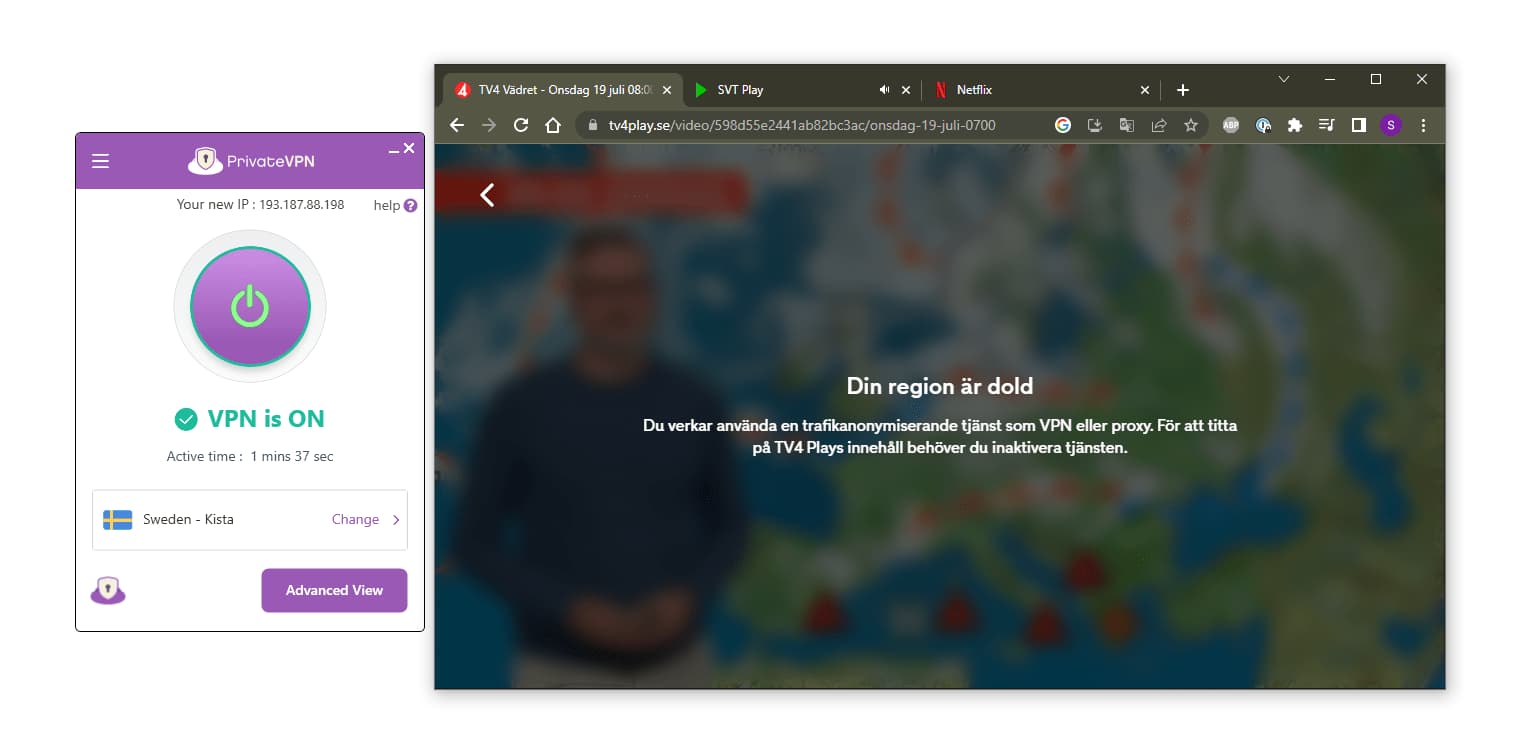The height and width of the screenshot is (755, 1520).
Task: Minimize the PrivateVPN window
Action: (394, 150)
